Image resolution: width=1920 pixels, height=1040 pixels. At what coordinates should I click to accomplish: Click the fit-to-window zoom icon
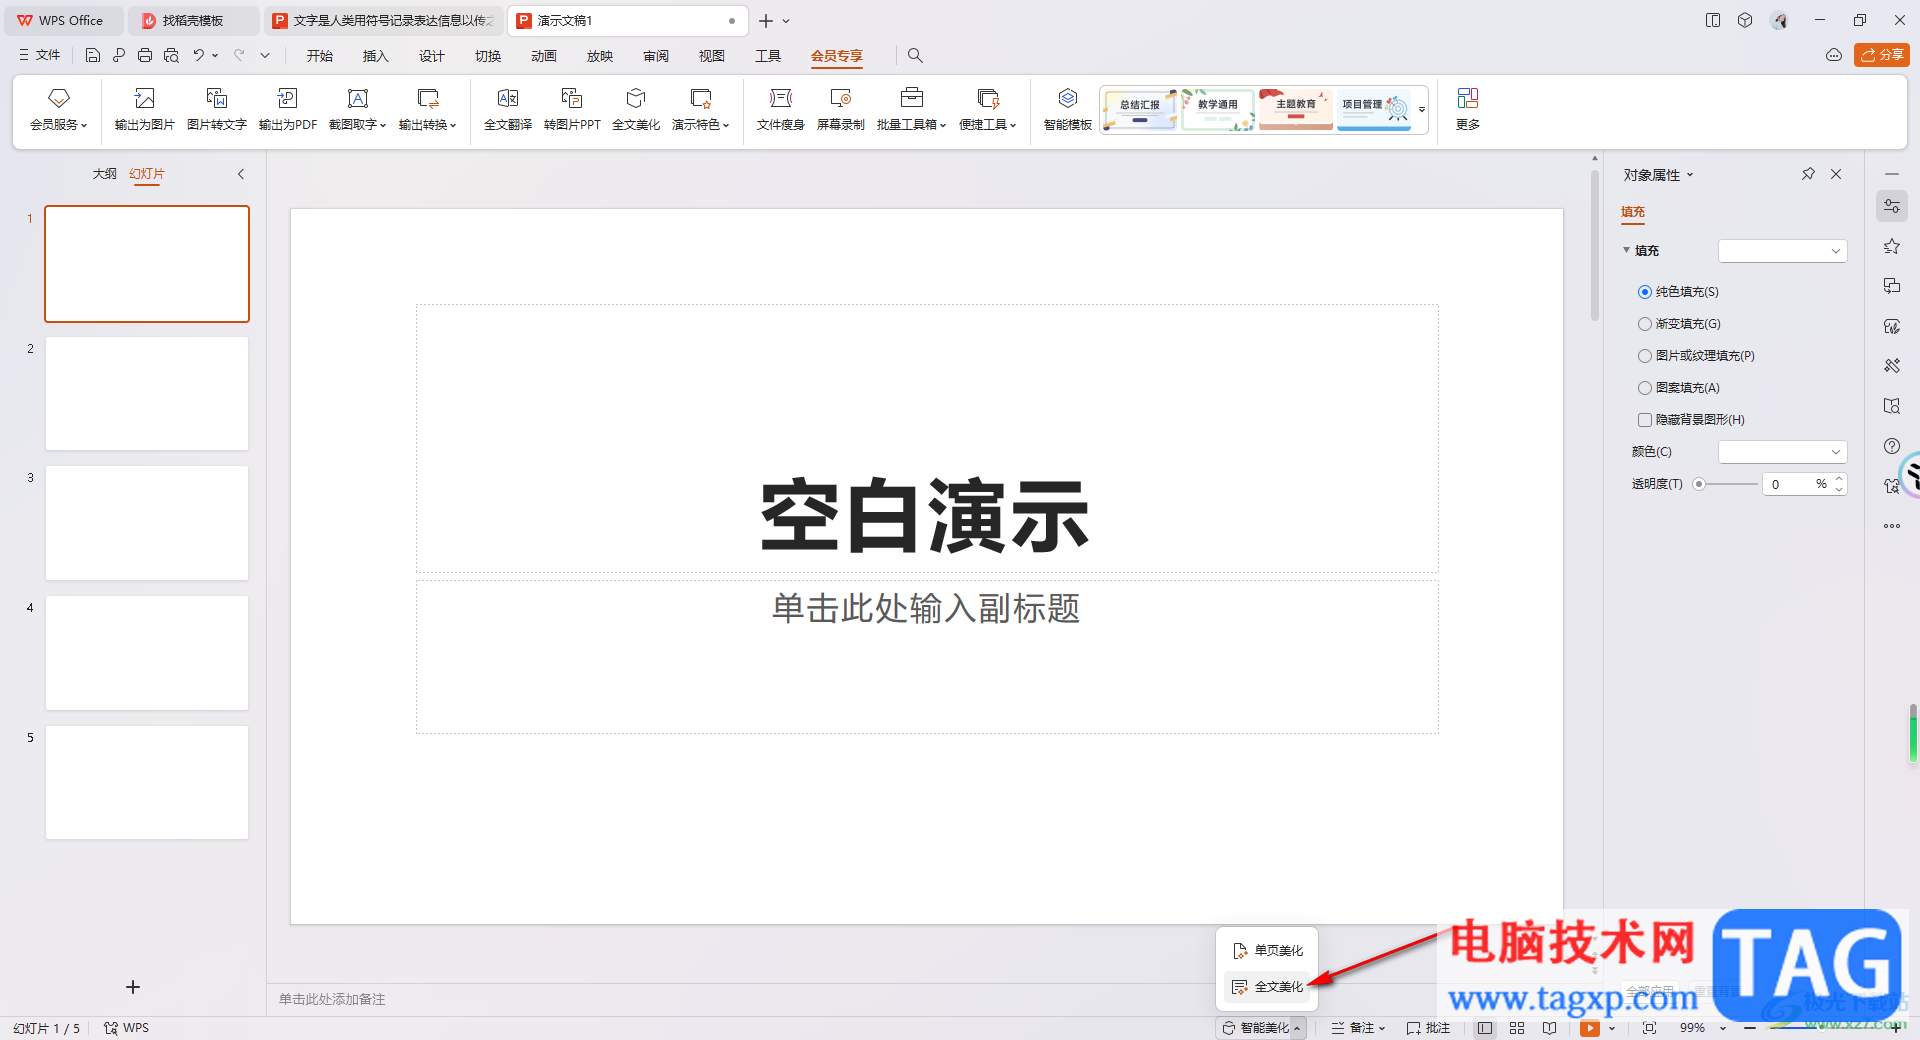point(1649,1028)
